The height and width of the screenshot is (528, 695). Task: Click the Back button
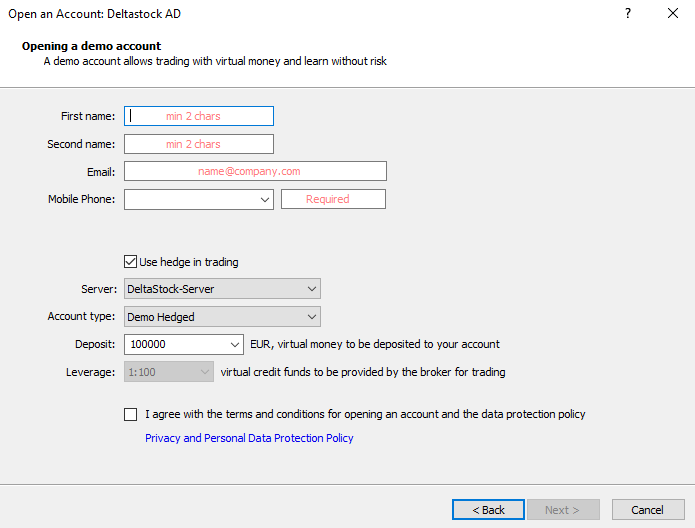488,510
